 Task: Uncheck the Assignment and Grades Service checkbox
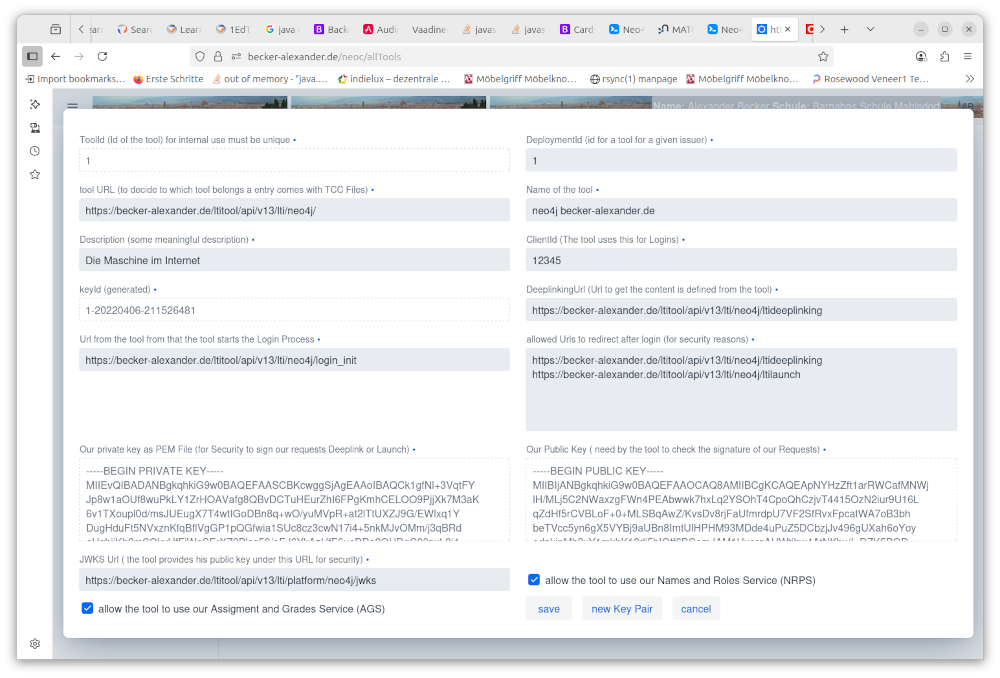pos(88,608)
